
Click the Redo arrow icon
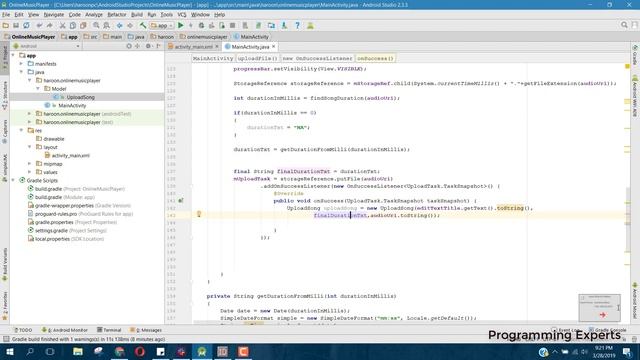tap(50, 25)
